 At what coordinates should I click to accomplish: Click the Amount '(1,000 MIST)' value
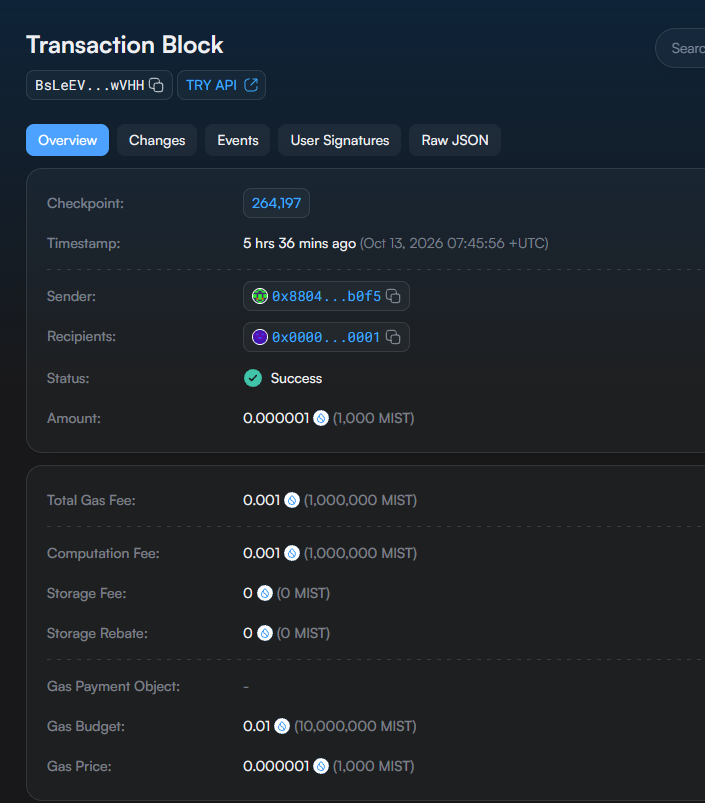(373, 418)
